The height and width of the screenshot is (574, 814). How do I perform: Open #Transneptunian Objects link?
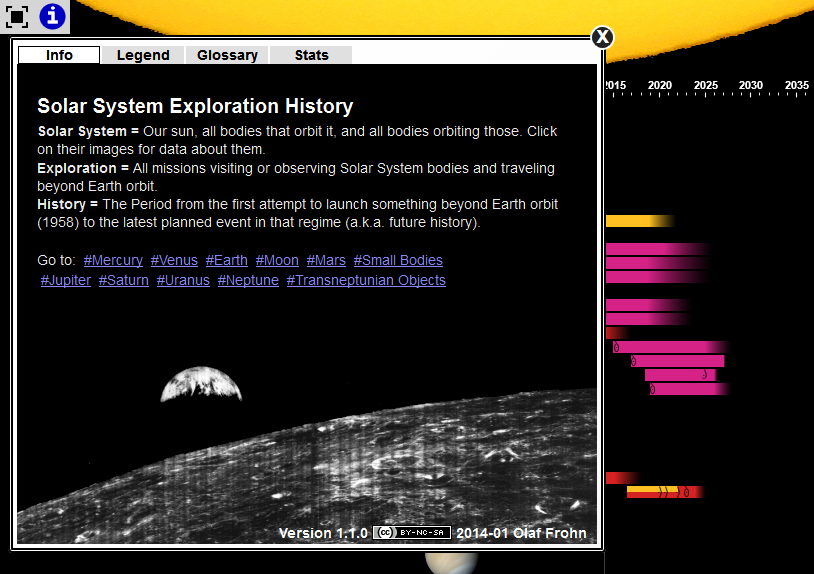pyautogui.click(x=366, y=280)
